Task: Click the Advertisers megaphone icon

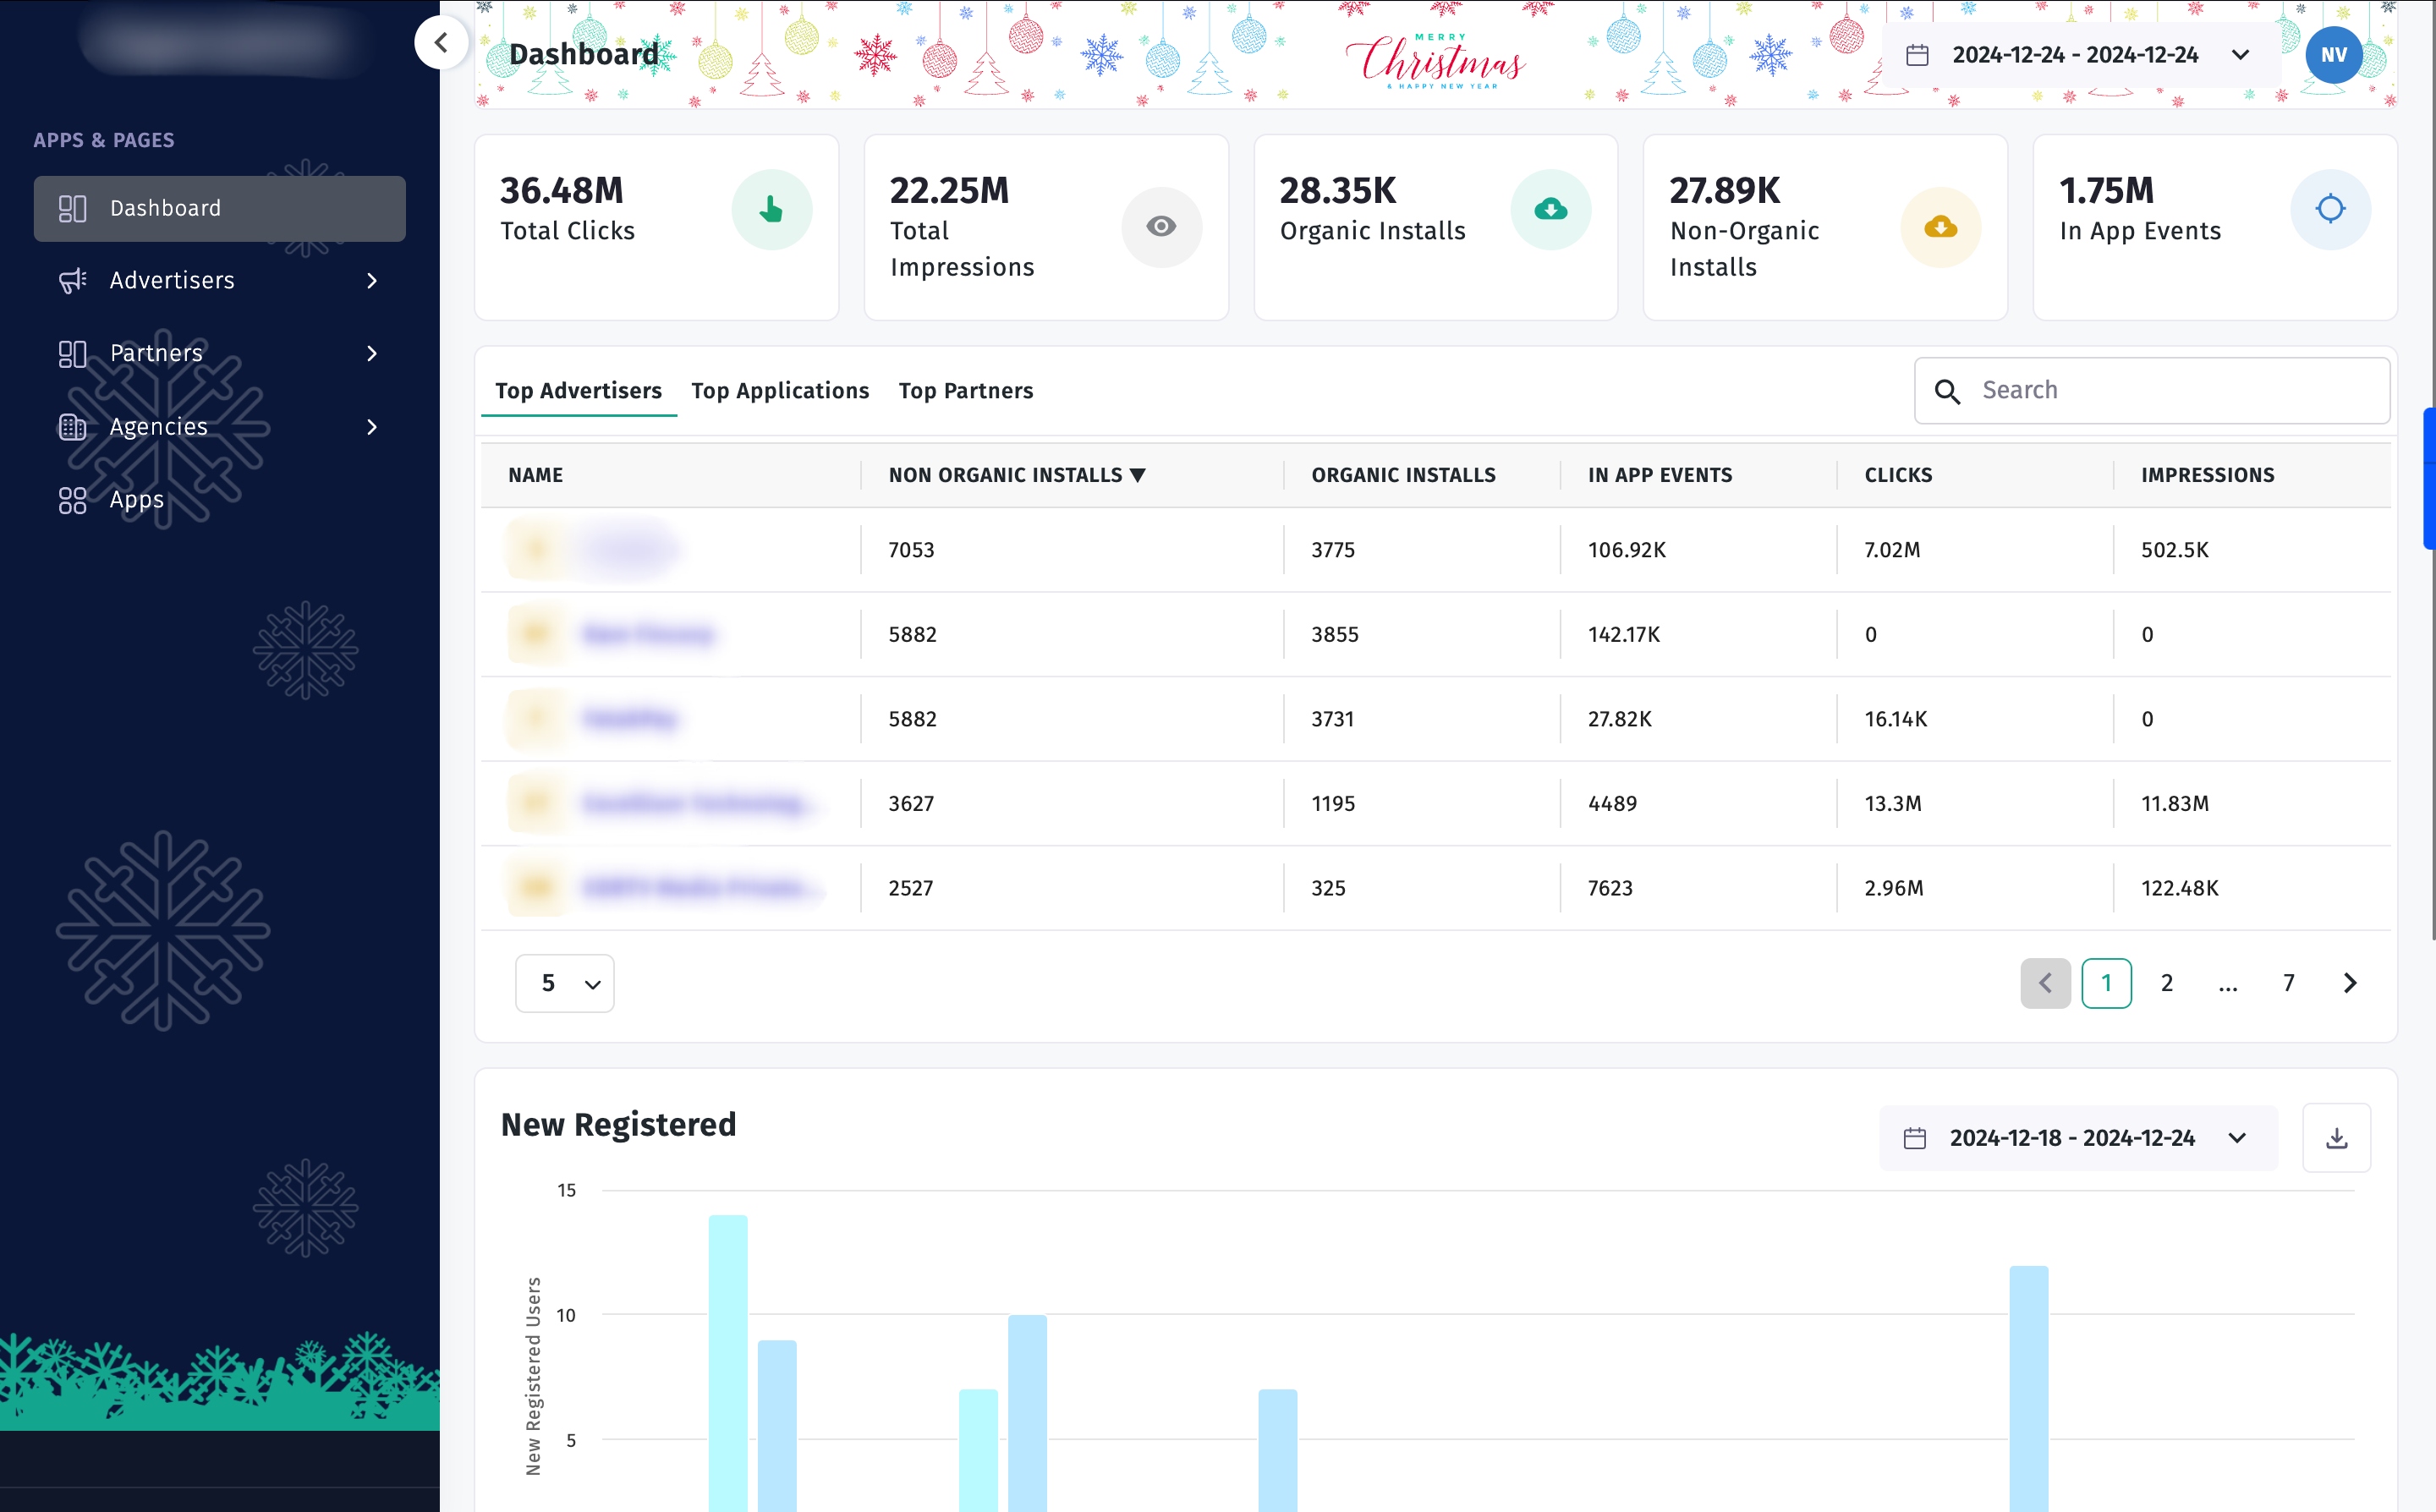Action: click(x=72, y=281)
